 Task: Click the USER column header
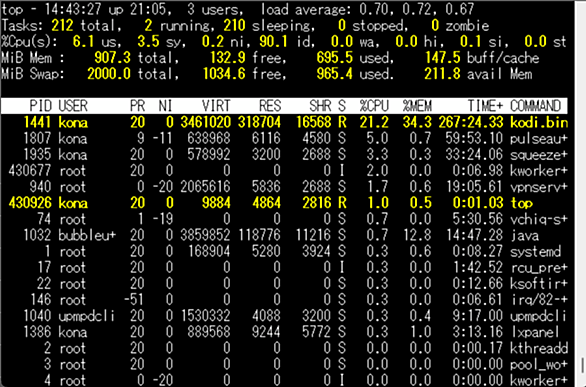click(x=73, y=106)
